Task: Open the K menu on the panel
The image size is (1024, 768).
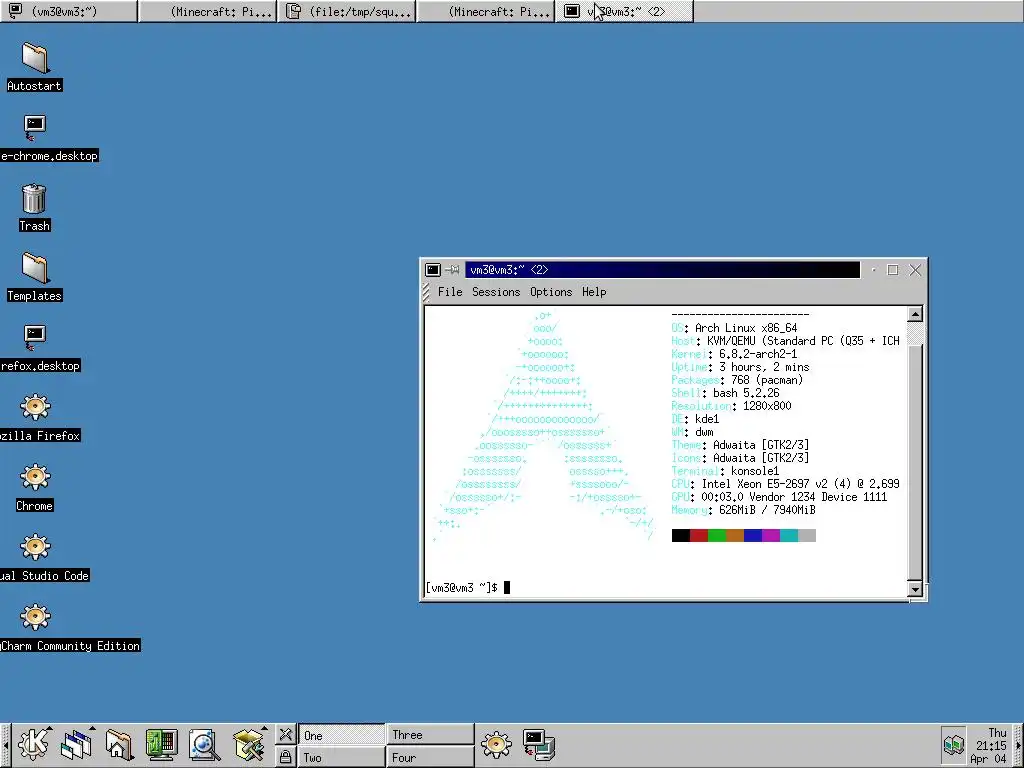Action: click(33, 744)
